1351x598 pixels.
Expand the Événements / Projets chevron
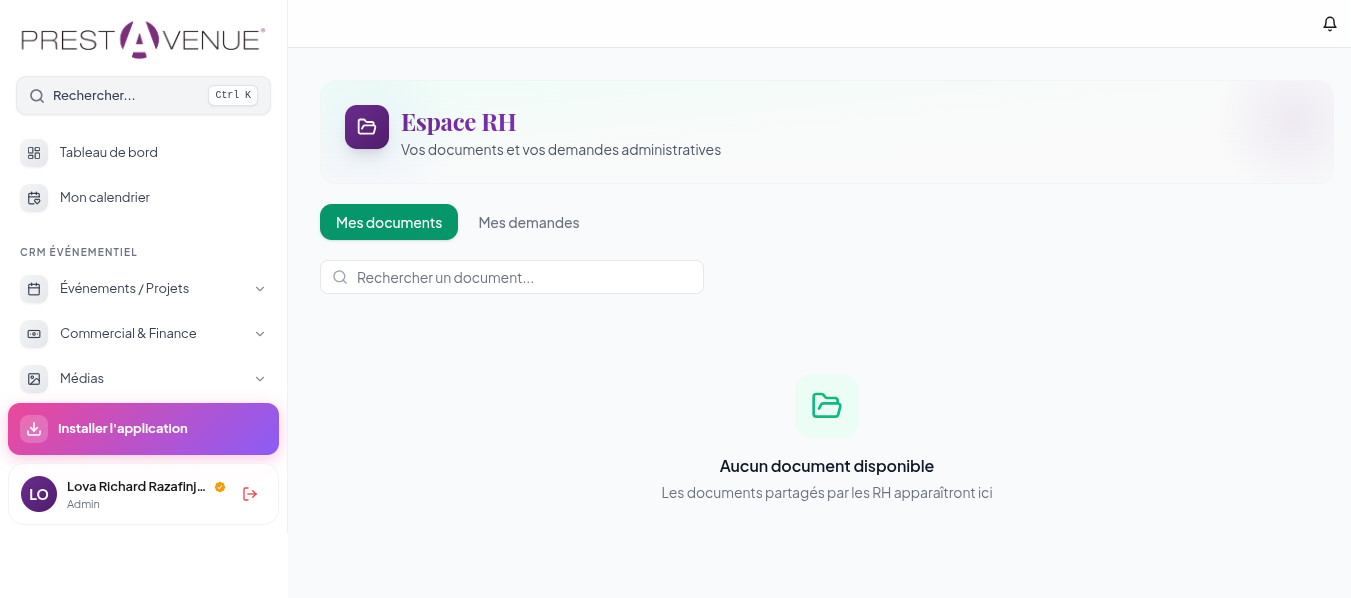point(260,289)
